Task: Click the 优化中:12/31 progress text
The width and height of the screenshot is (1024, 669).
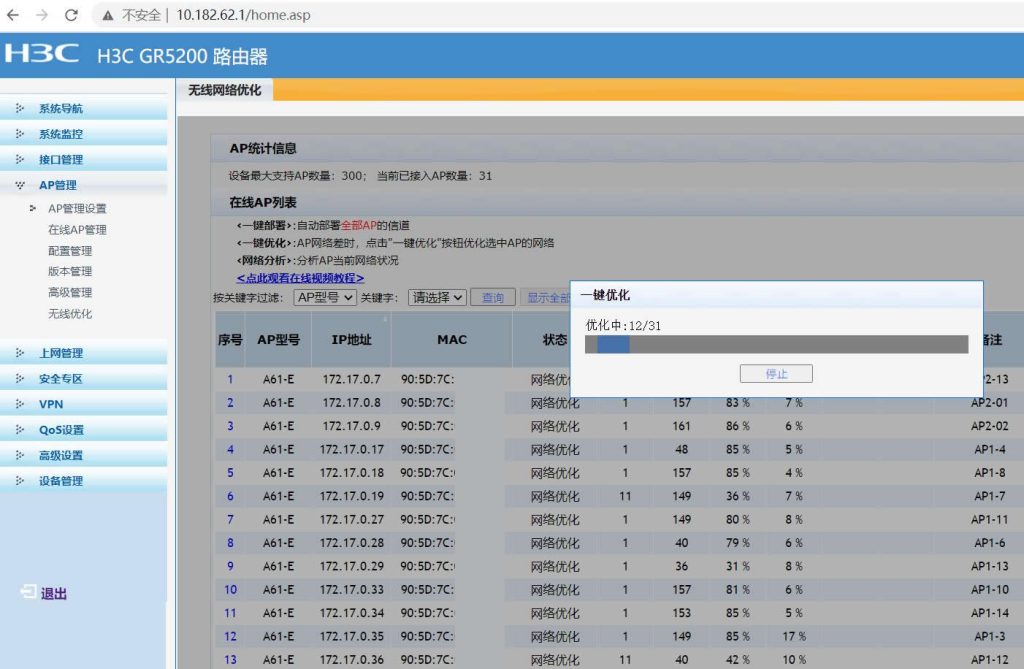Action: click(x=623, y=325)
